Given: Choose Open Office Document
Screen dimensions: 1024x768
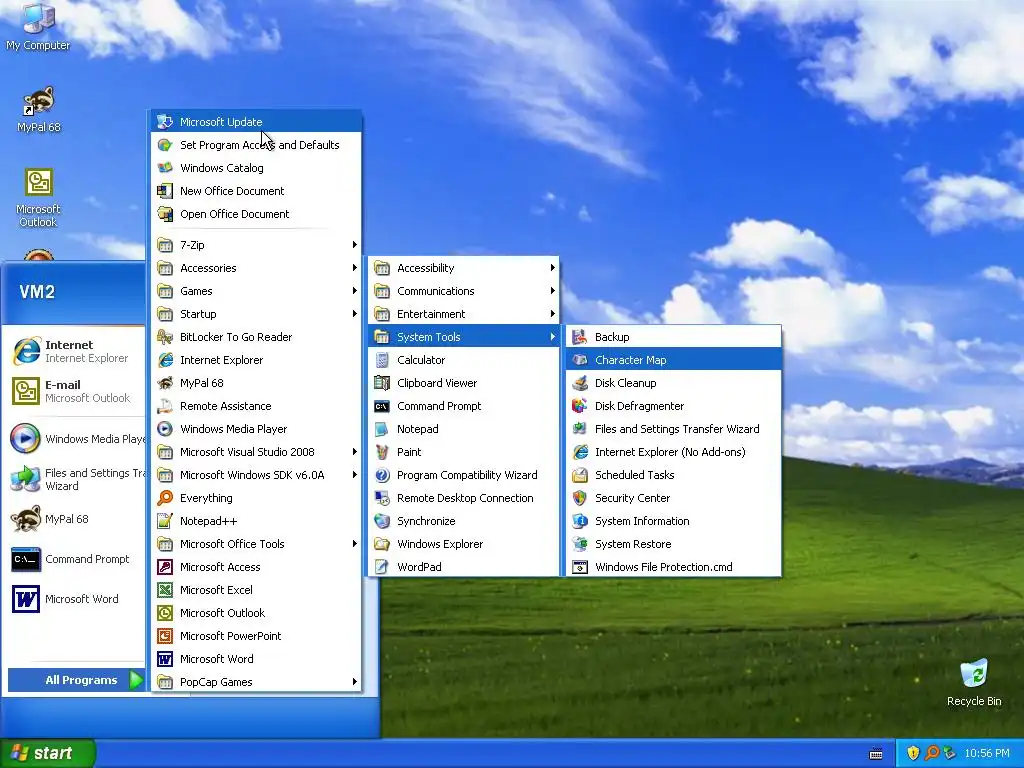Looking at the screenshot, I should 256,214.
